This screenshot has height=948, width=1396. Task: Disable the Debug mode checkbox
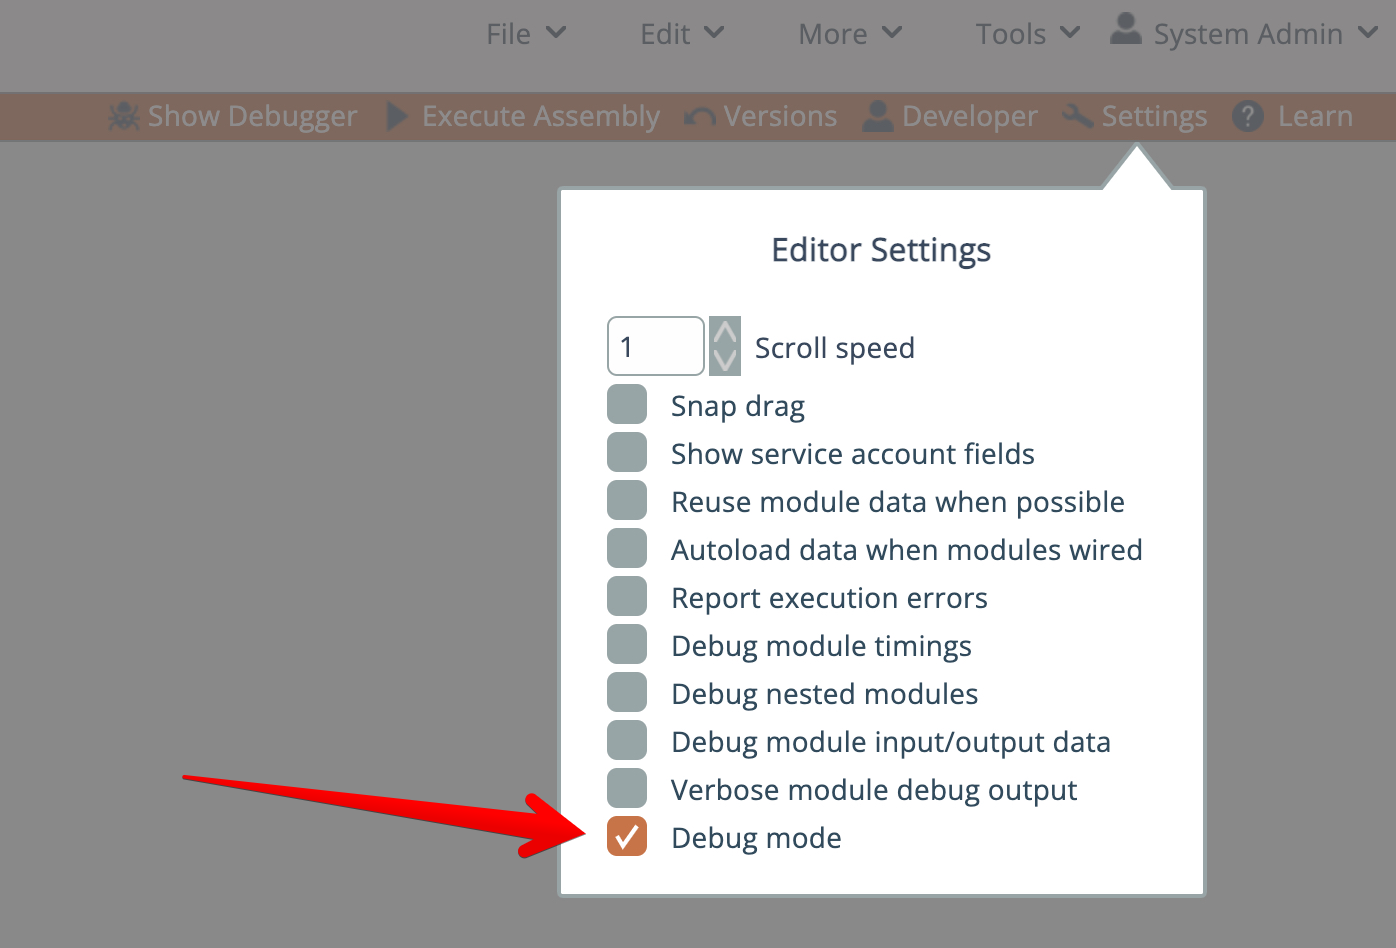click(627, 837)
